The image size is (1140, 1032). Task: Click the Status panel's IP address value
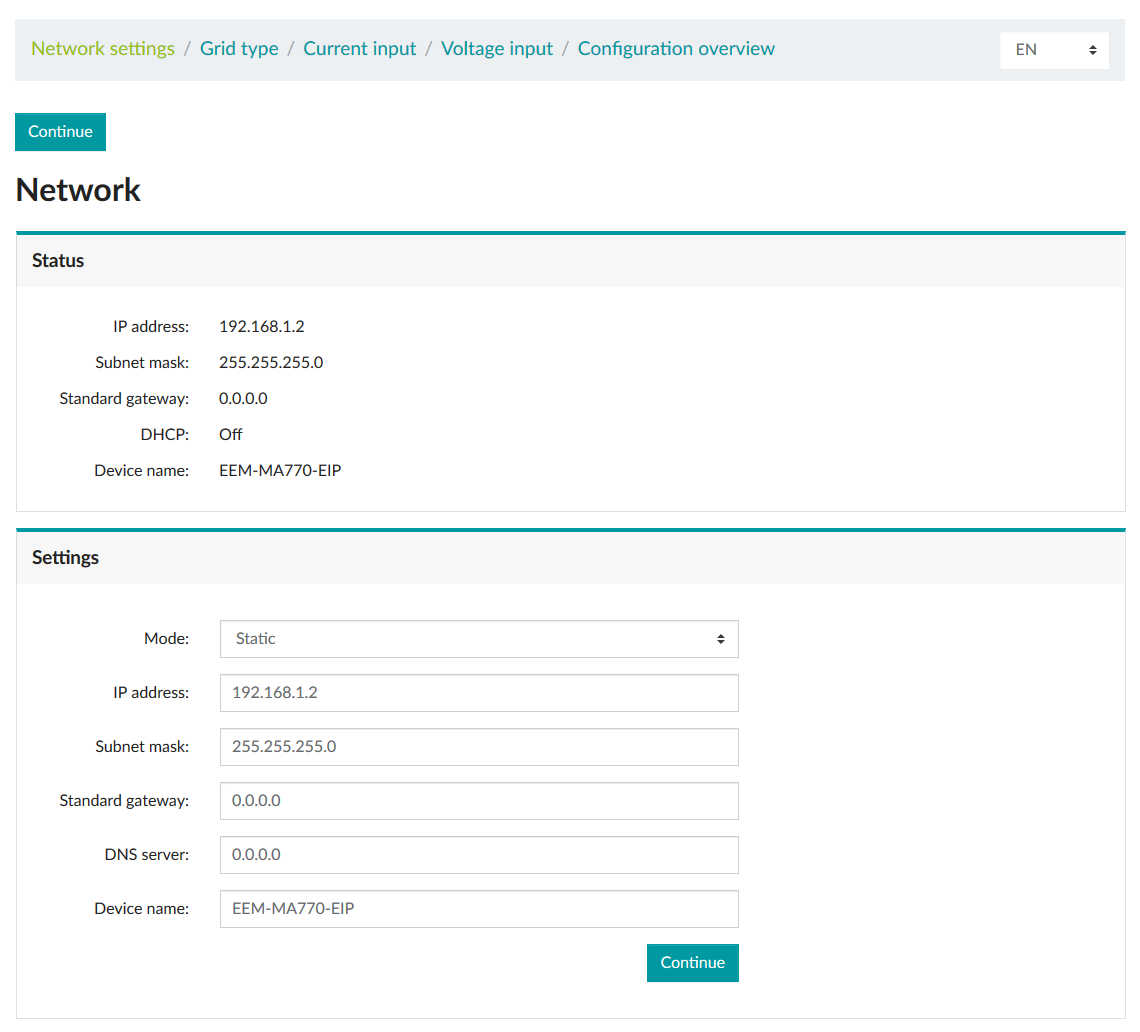coord(261,327)
